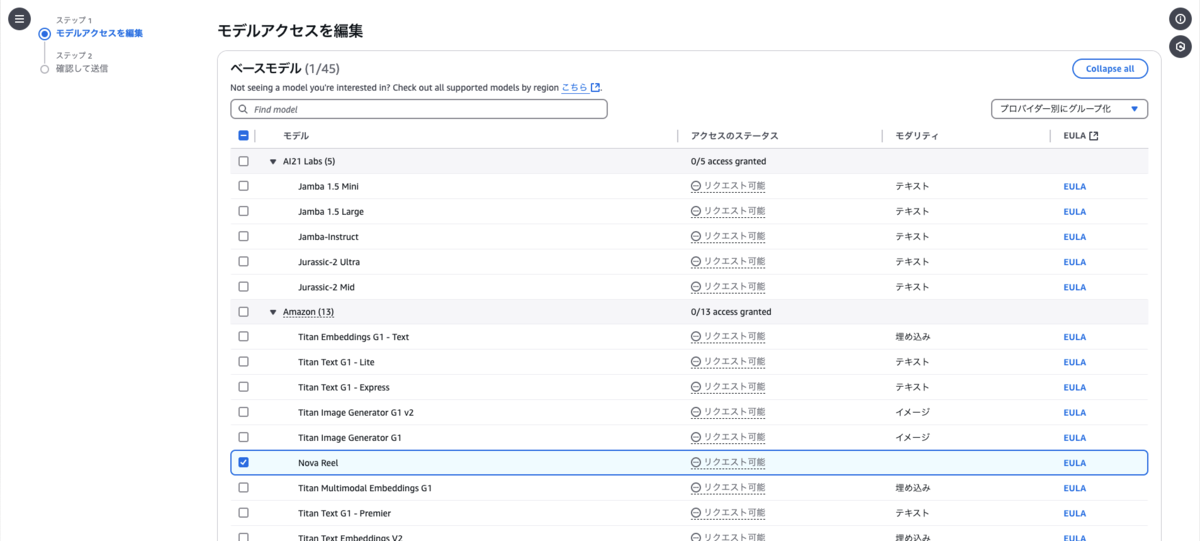This screenshot has width=1200, height=541.
Task: Open EULA link for Jurassic-2 Mid
Action: 1074,287
